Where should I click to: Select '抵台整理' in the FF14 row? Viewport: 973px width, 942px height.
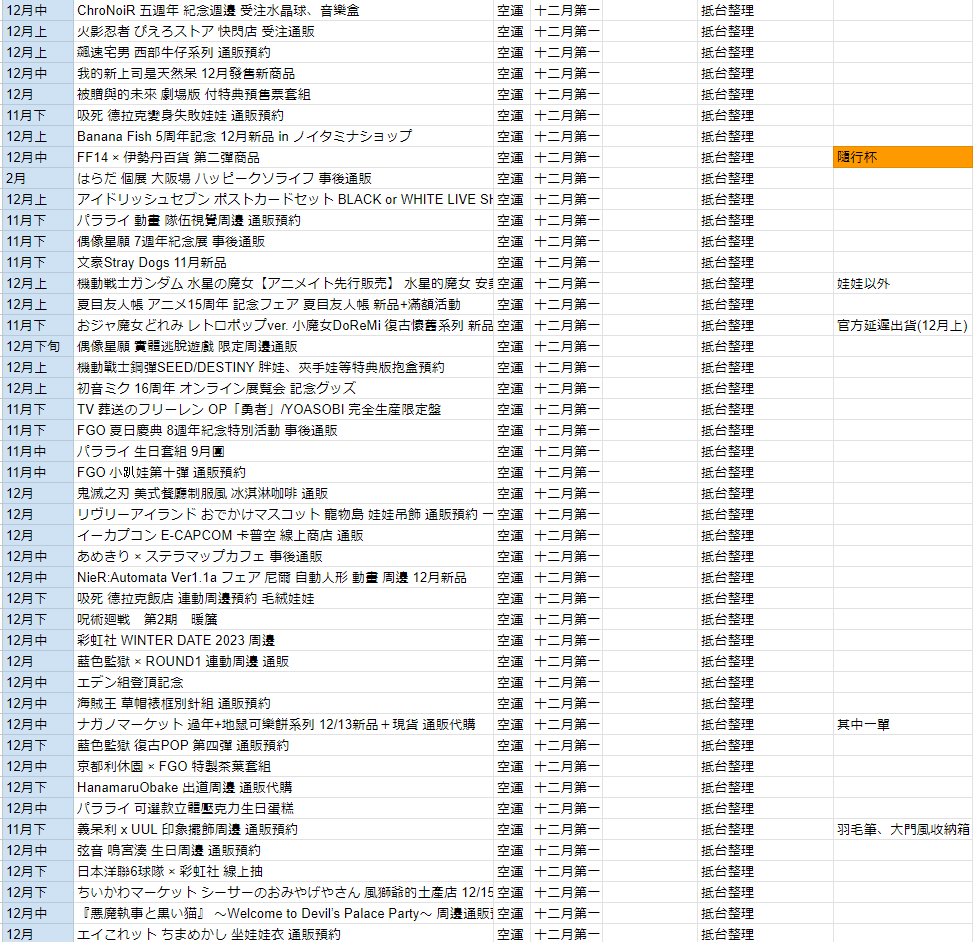[765, 157]
